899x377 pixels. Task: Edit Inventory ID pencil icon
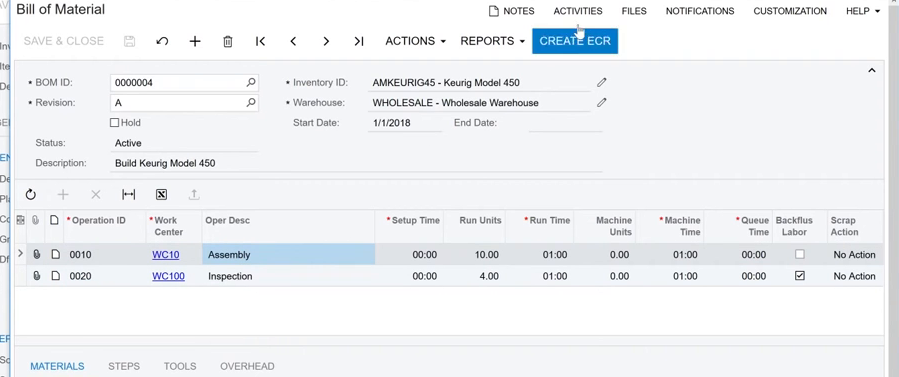click(x=601, y=83)
